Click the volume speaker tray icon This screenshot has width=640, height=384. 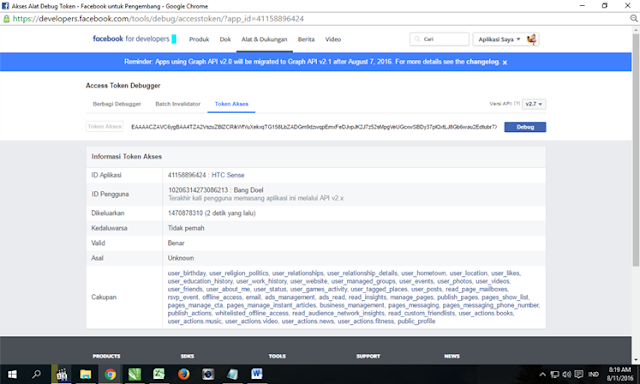click(567, 375)
